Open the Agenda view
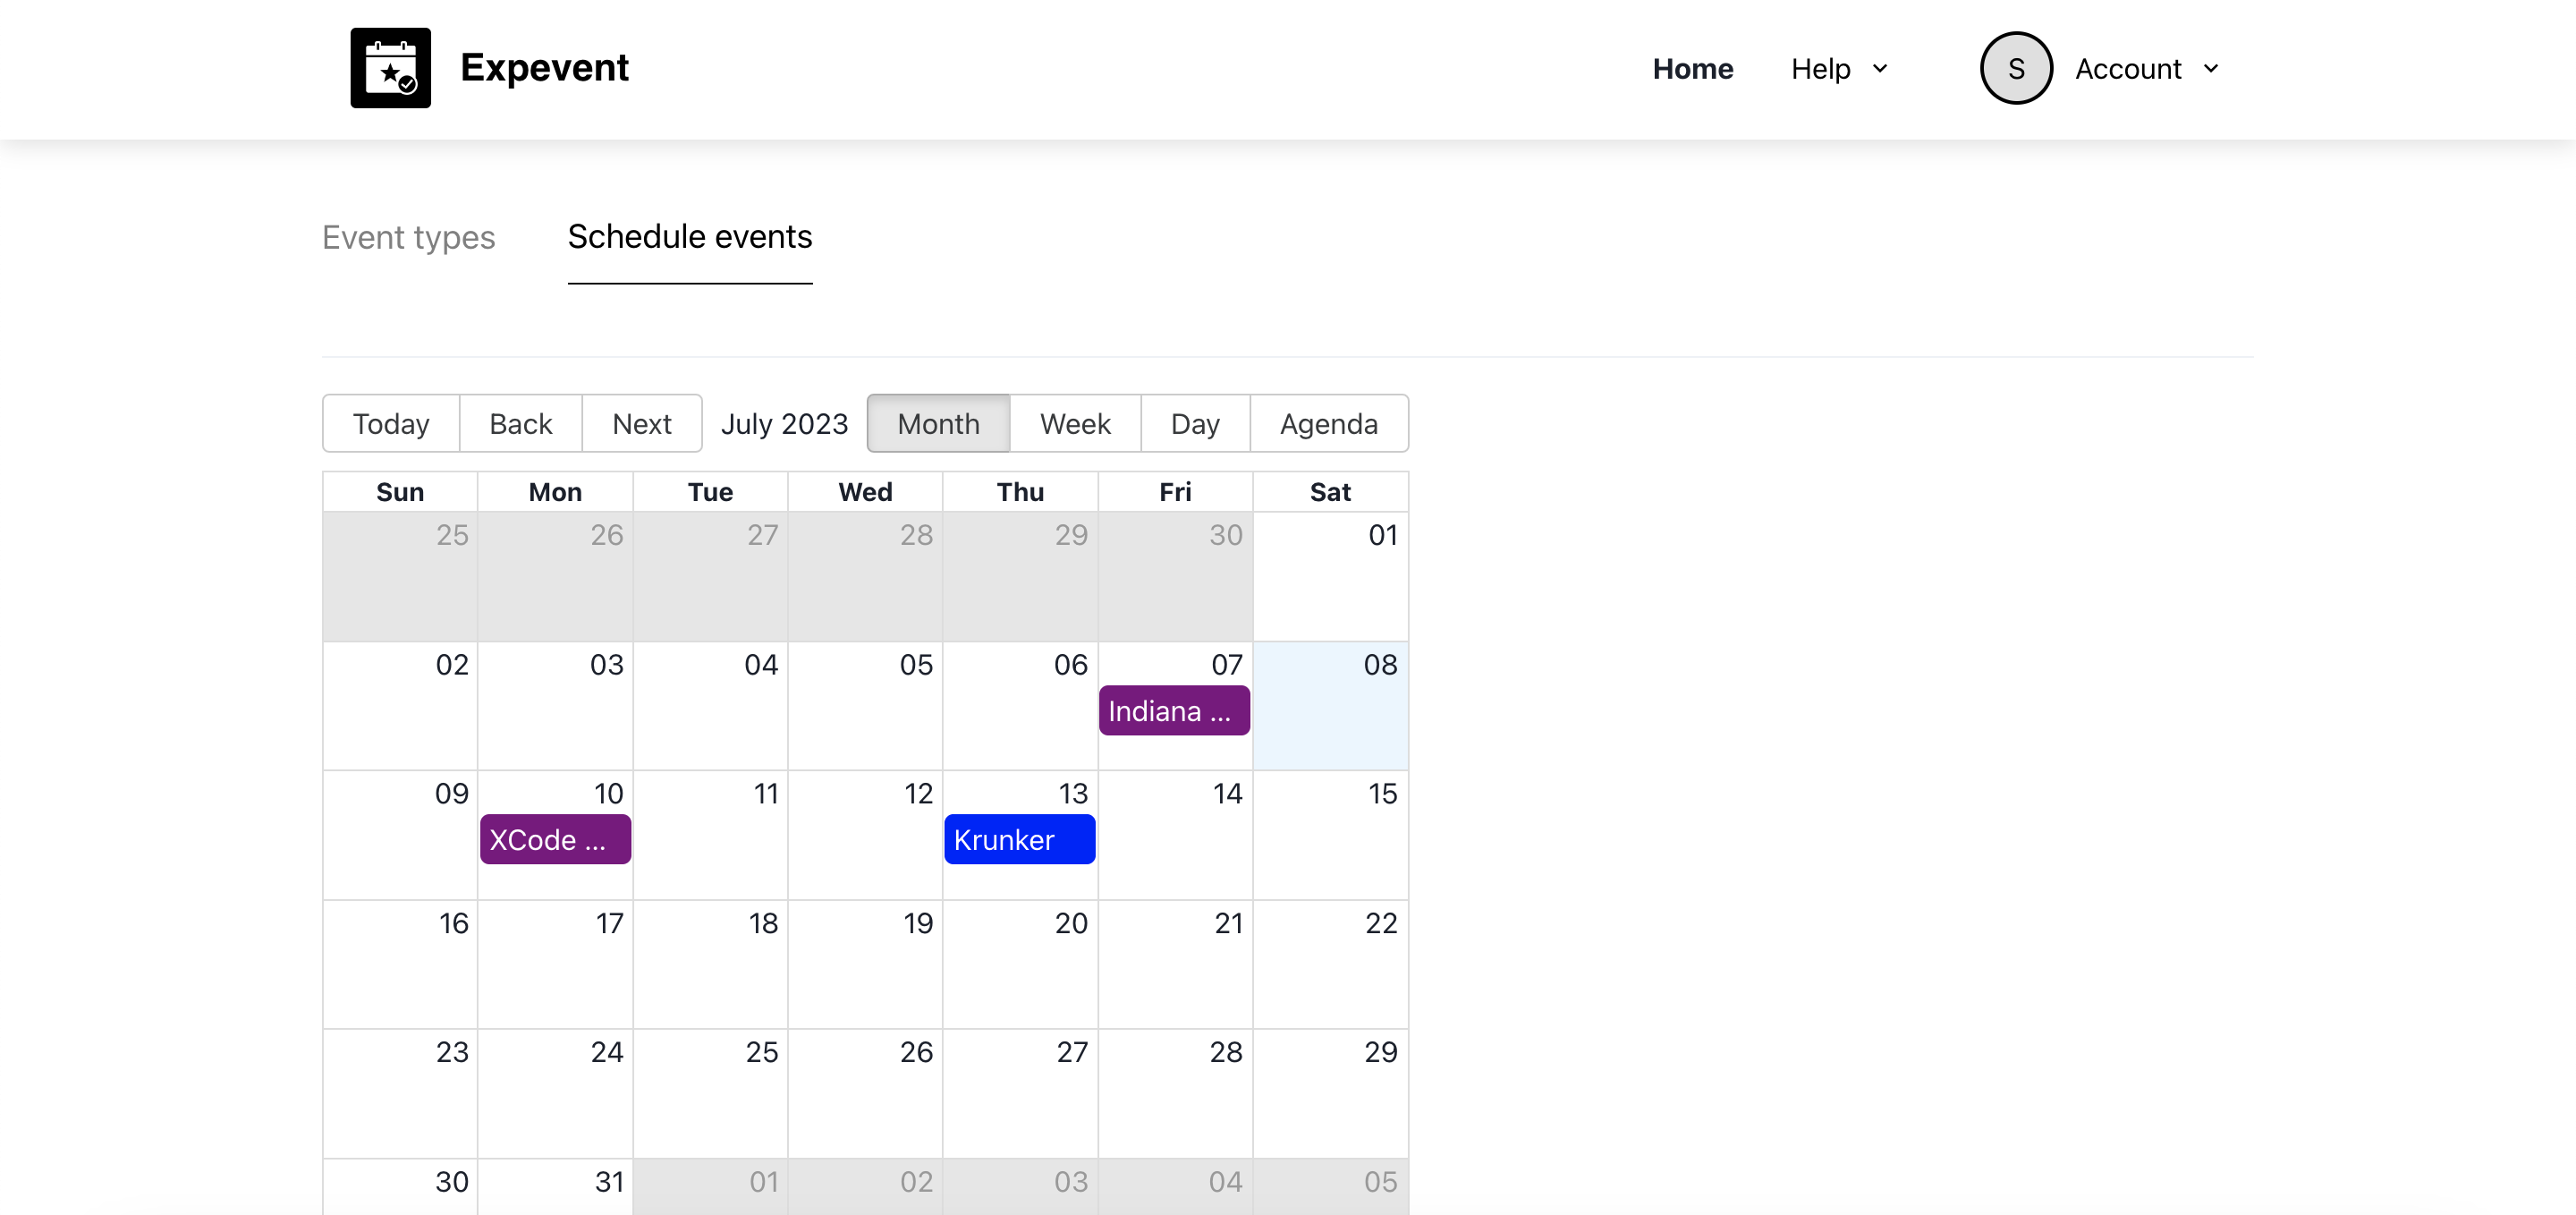 pyautogui.click(x=1328, y=423)
